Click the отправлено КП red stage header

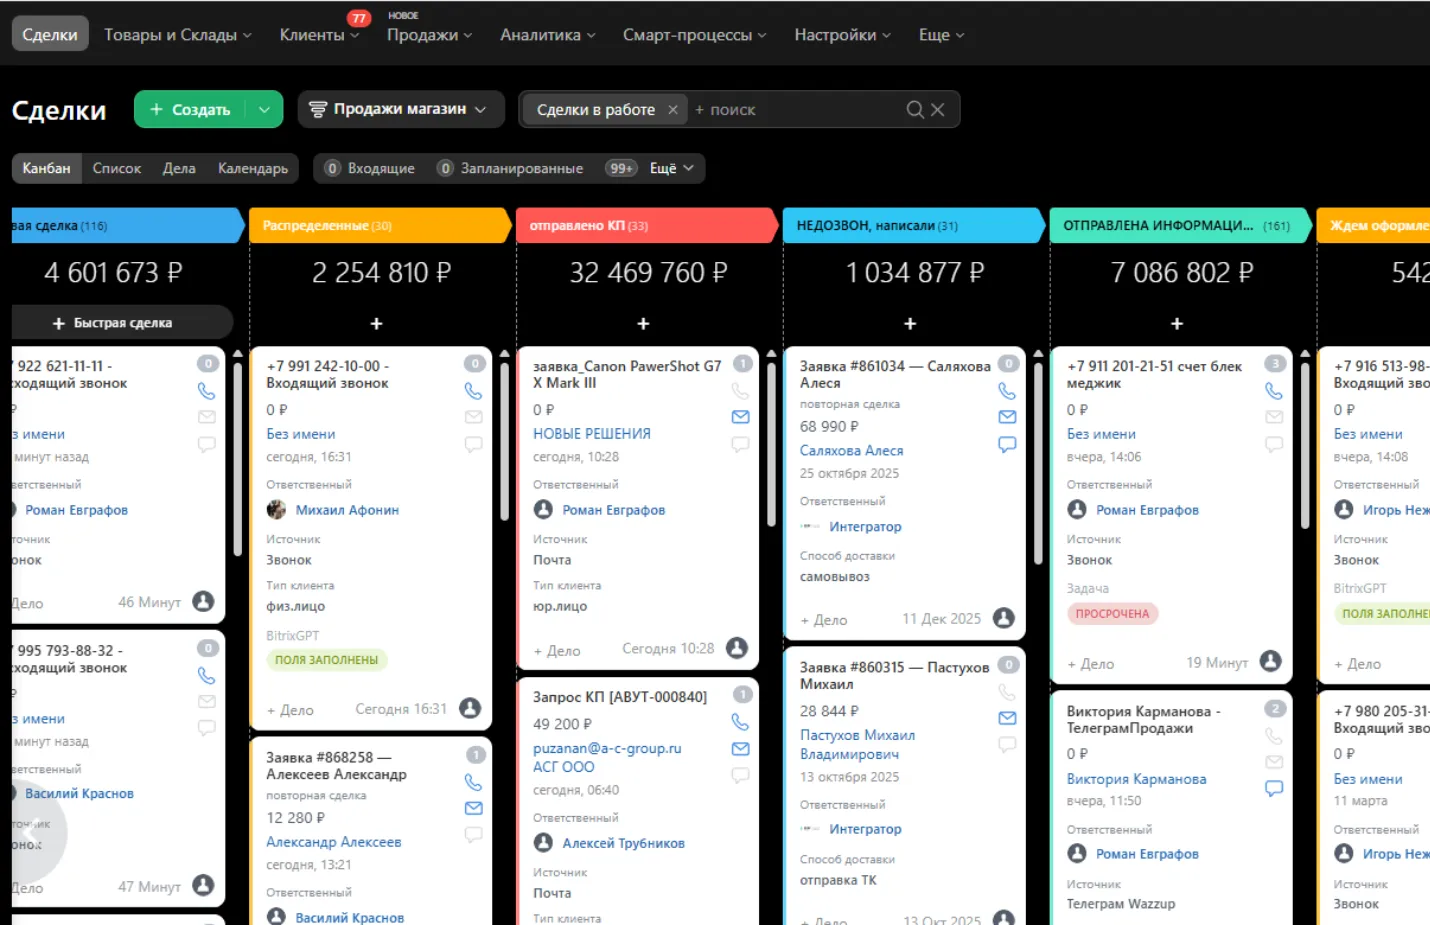[x=643, y=226]
